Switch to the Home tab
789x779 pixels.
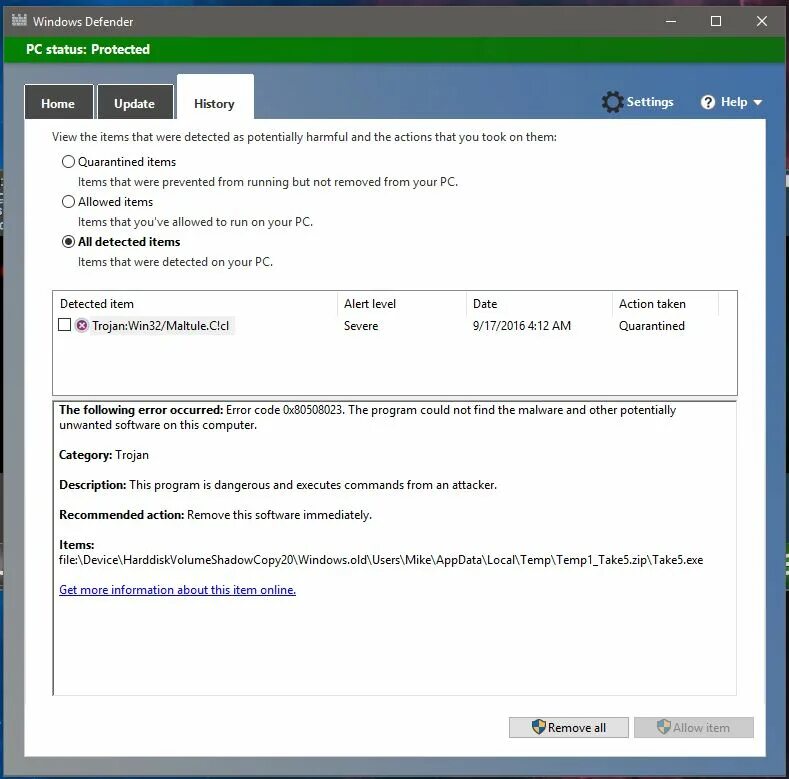58,103
